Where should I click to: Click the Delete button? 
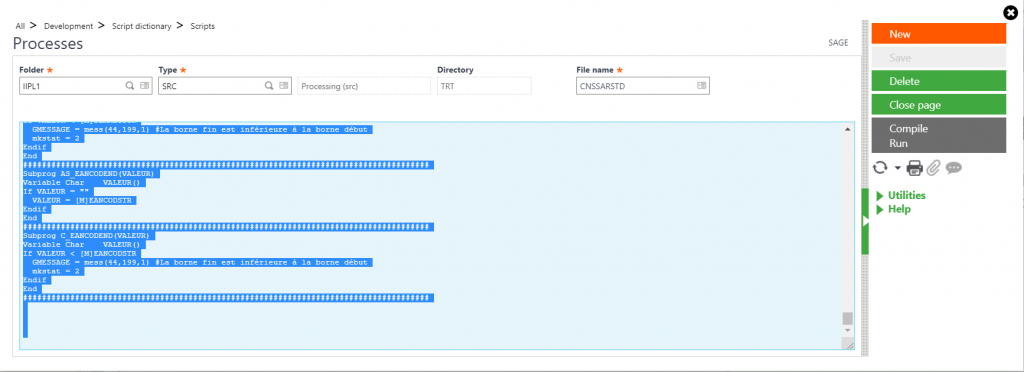938,81
